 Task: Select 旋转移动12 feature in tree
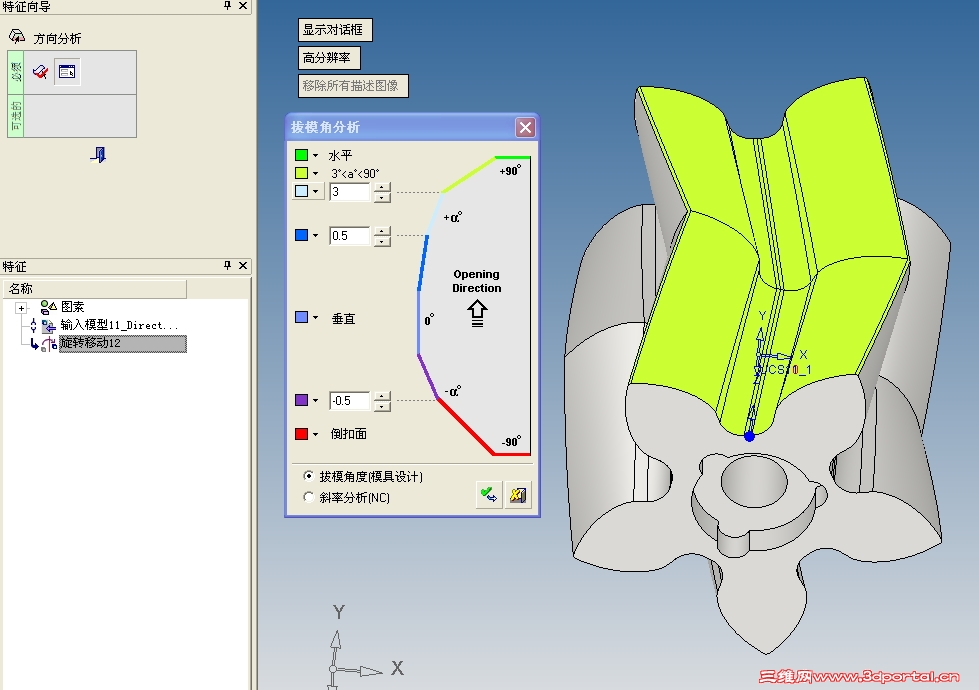click(122, 343)
